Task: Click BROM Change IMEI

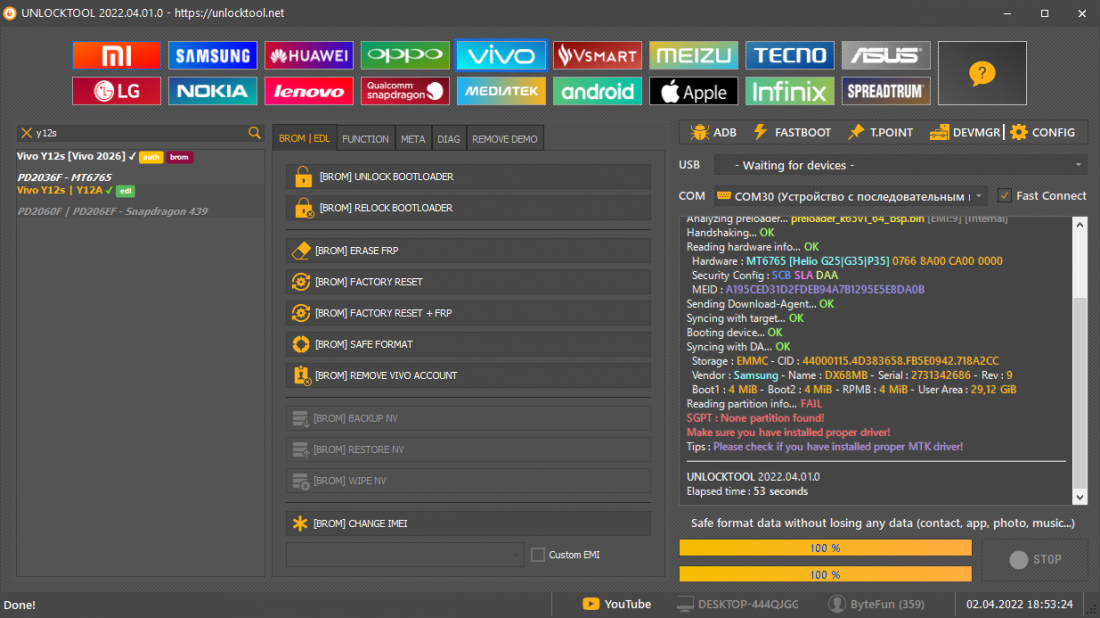Action: point(468,523)
